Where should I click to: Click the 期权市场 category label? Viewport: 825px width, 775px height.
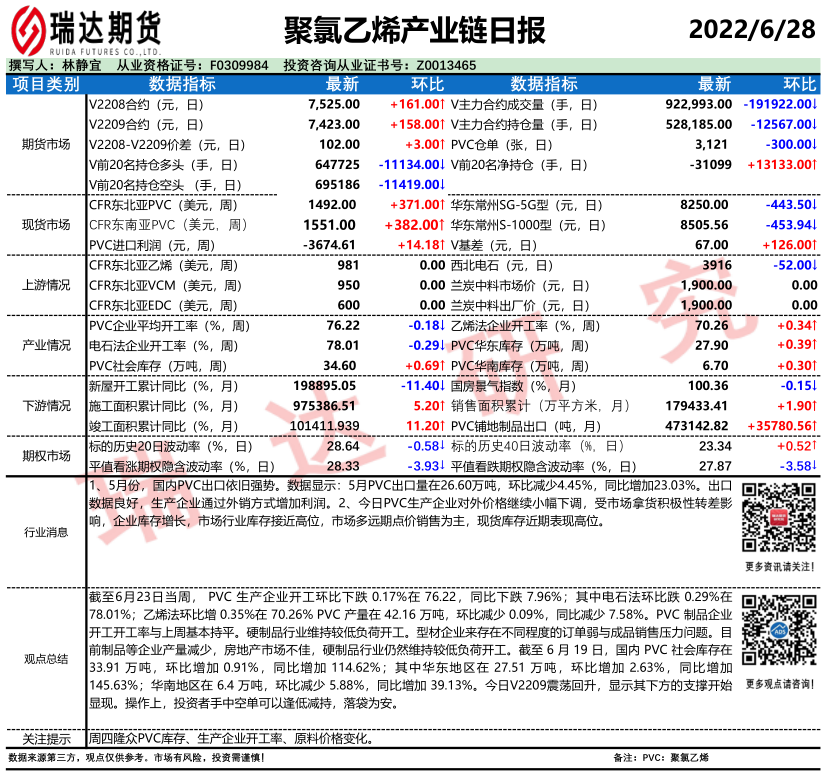click(x=46, y=456)
